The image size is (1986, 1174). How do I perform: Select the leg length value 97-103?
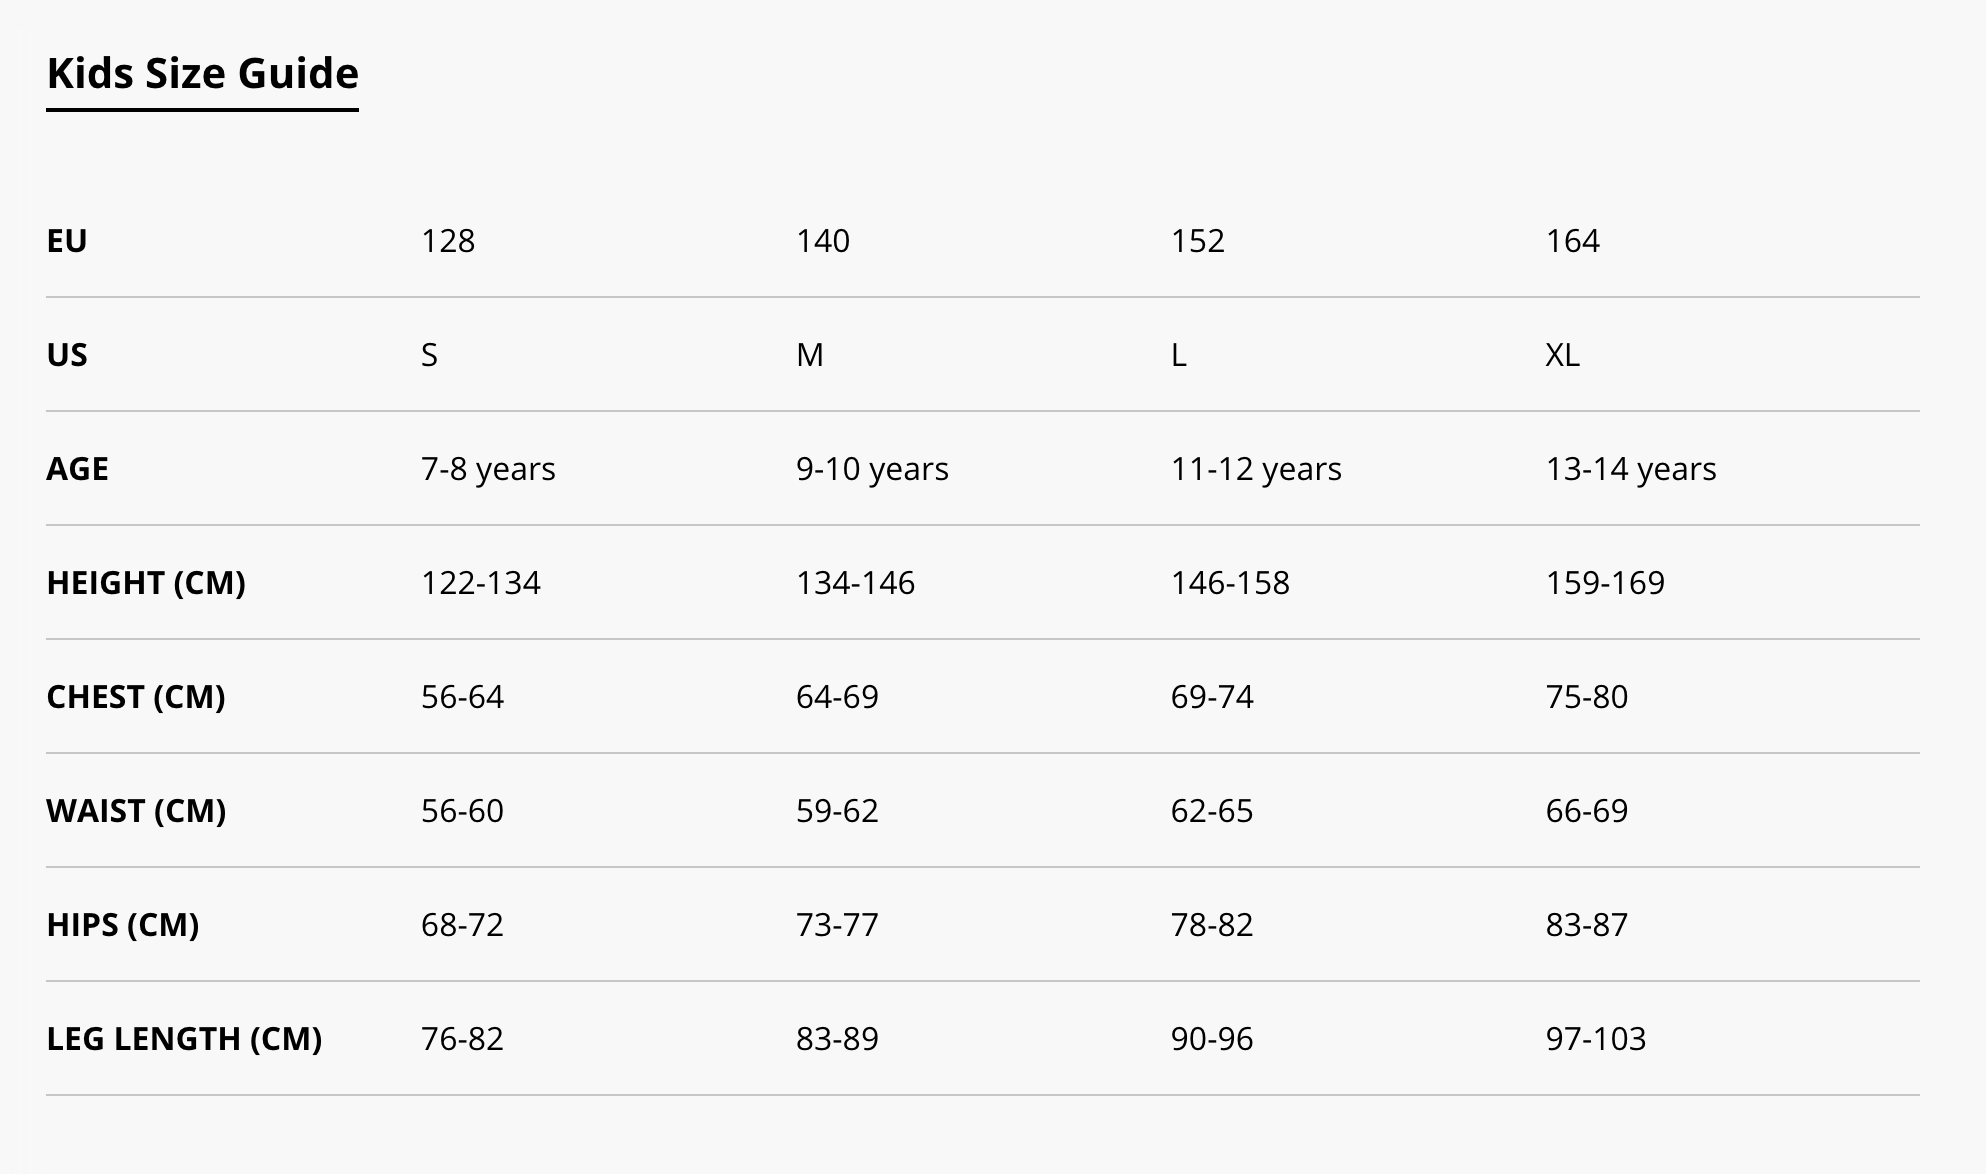(1596, 1039)
